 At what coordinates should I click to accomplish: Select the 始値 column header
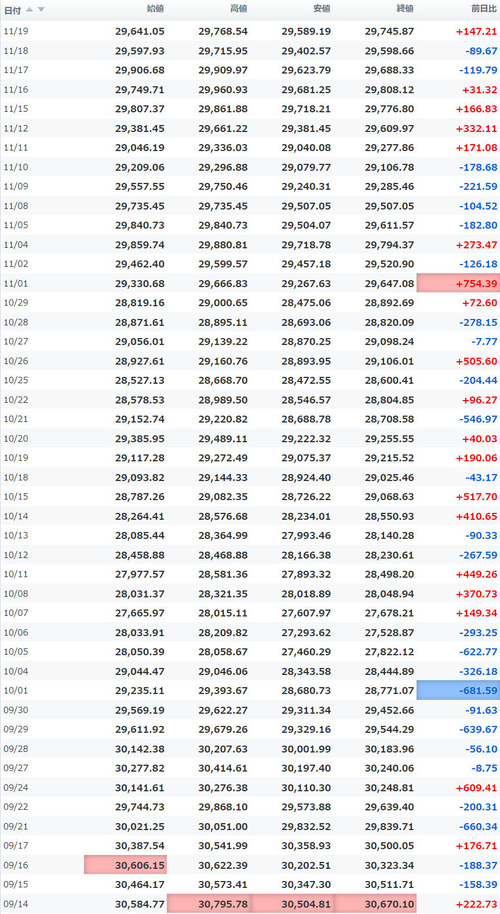tap(156, 9)
